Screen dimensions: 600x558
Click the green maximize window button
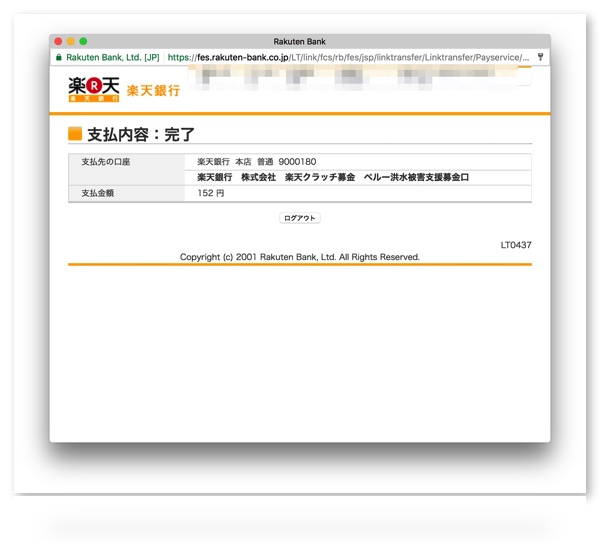pyautogui.click(x=83, y=41)
